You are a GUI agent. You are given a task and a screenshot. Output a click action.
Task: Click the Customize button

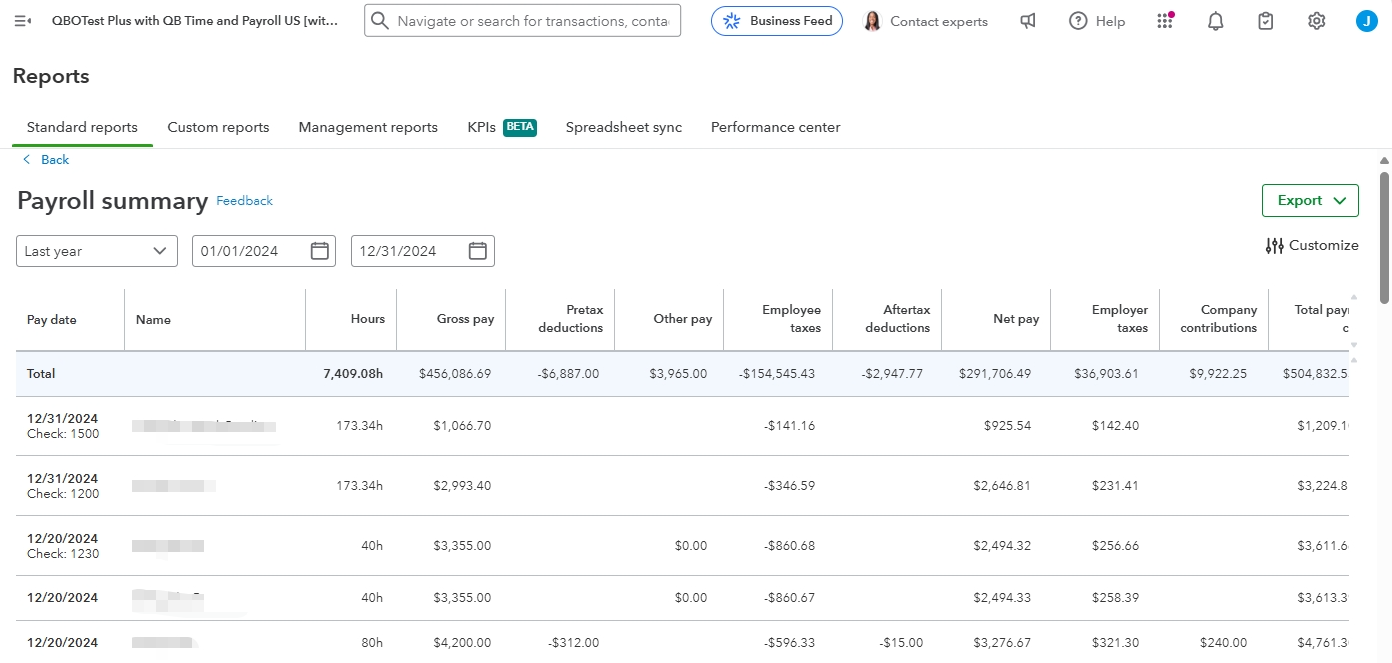tap(1312, 245)
